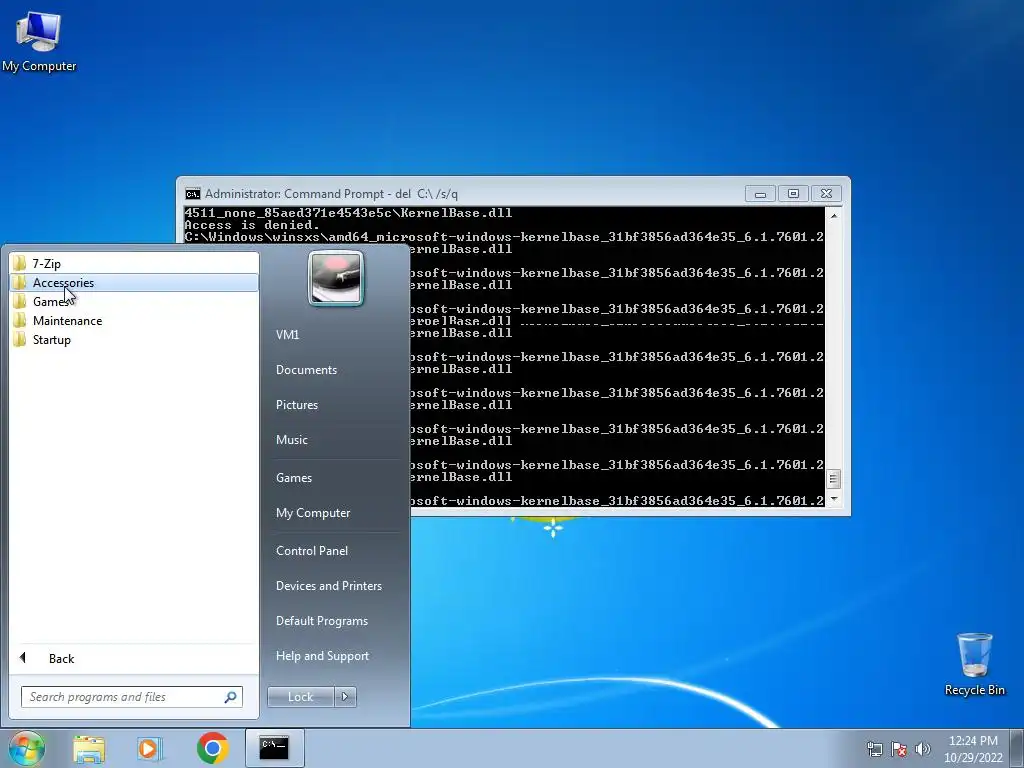Open Devices and Printers
The height and width of the screenshot is (768, 1024).
(328, 586)
